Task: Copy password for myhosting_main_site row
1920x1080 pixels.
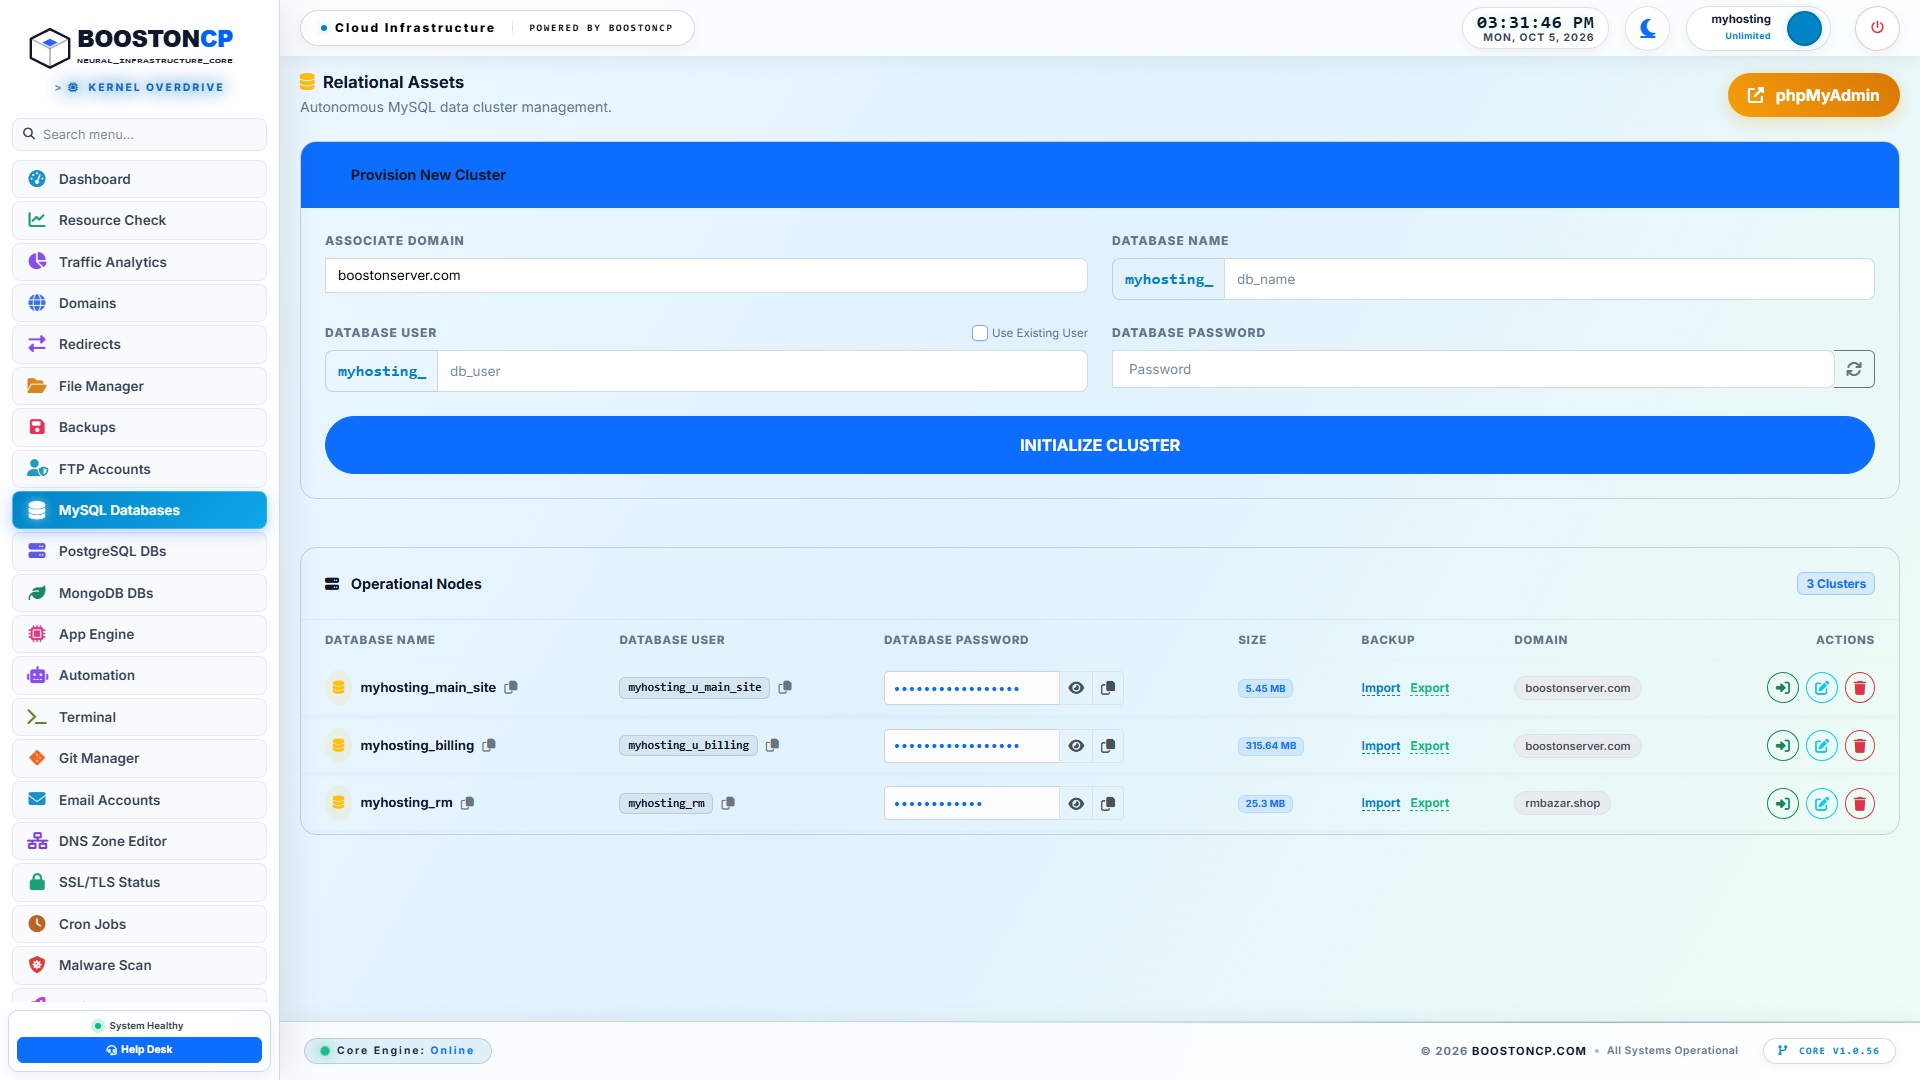Action: (x=1108, y=688)
